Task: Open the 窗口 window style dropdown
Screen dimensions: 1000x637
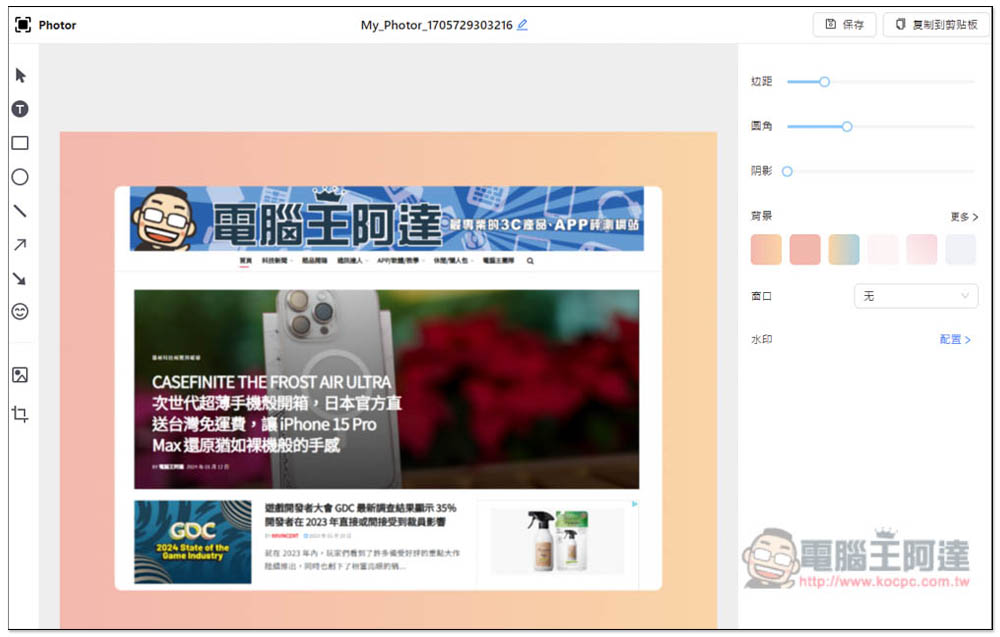Action: (x=915, y=296)
